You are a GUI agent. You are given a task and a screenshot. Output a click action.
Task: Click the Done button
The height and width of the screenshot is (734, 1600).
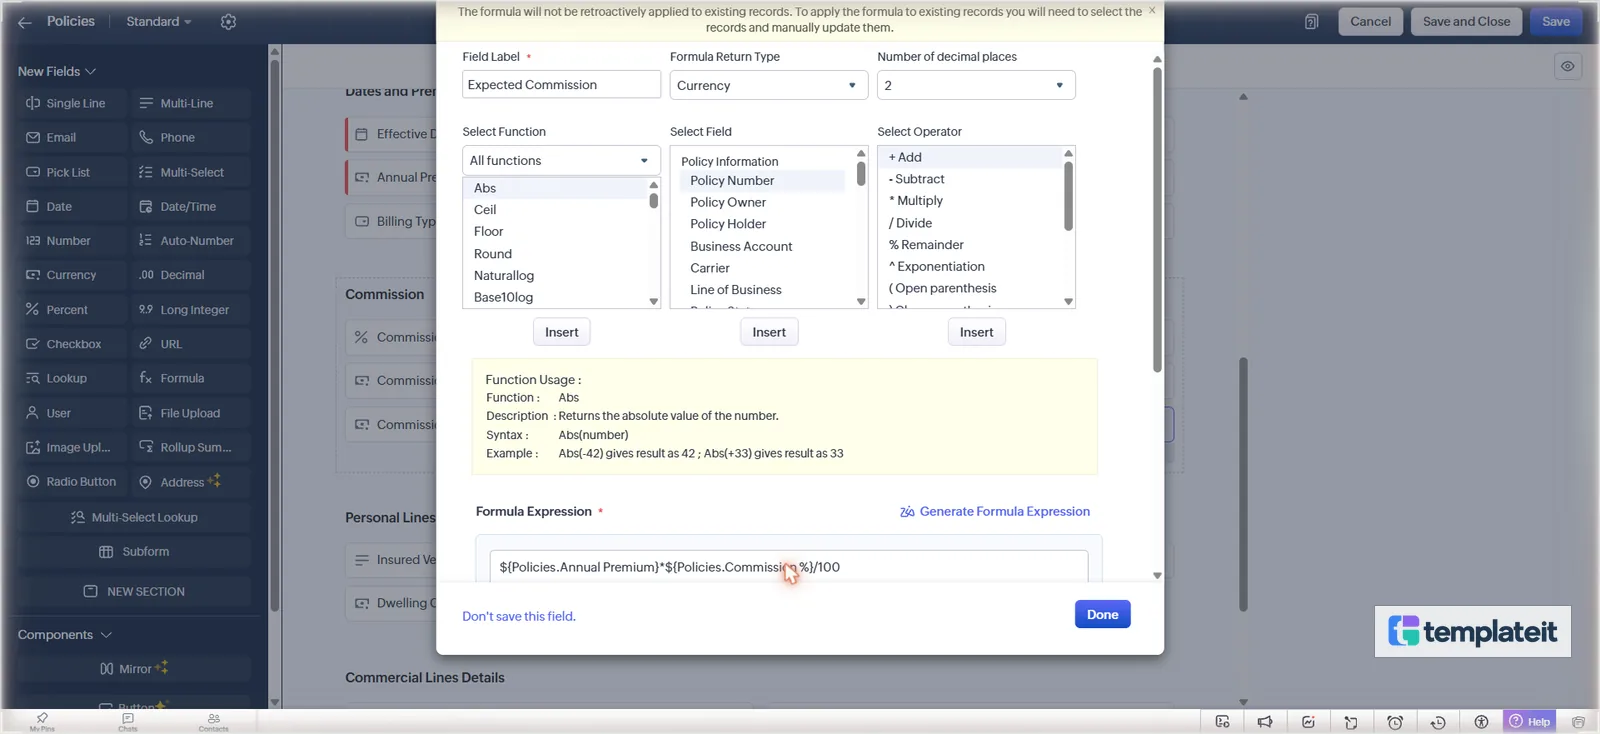[x=1103, y=614]
